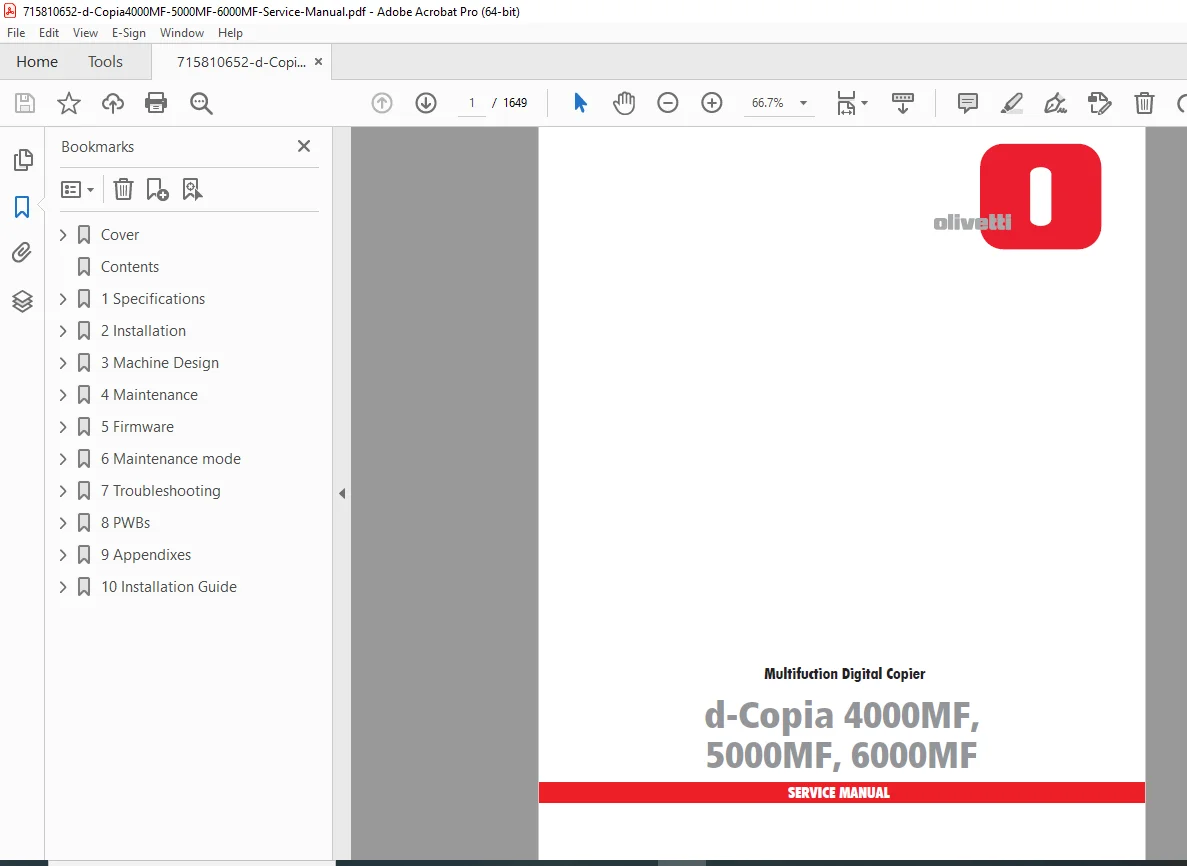The height and width of the screenshot is (866, 1187).
Task: Open the Find text magnifier tool
Action: tap(201, 103)
